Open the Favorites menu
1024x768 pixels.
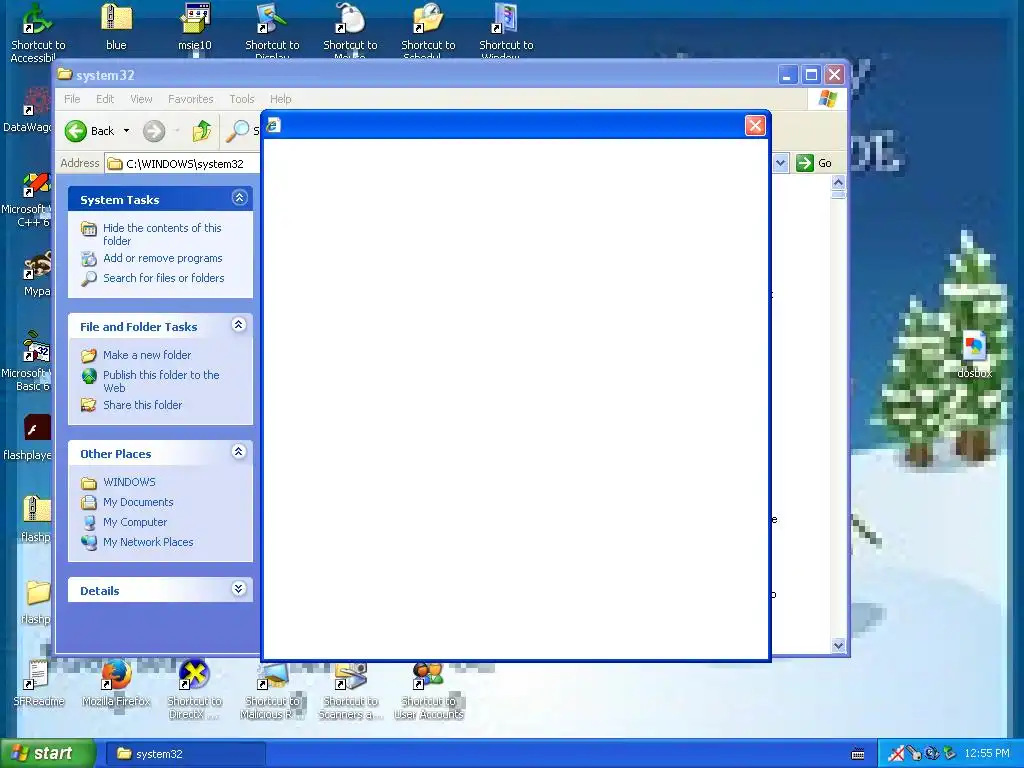[x=191, y=99]
